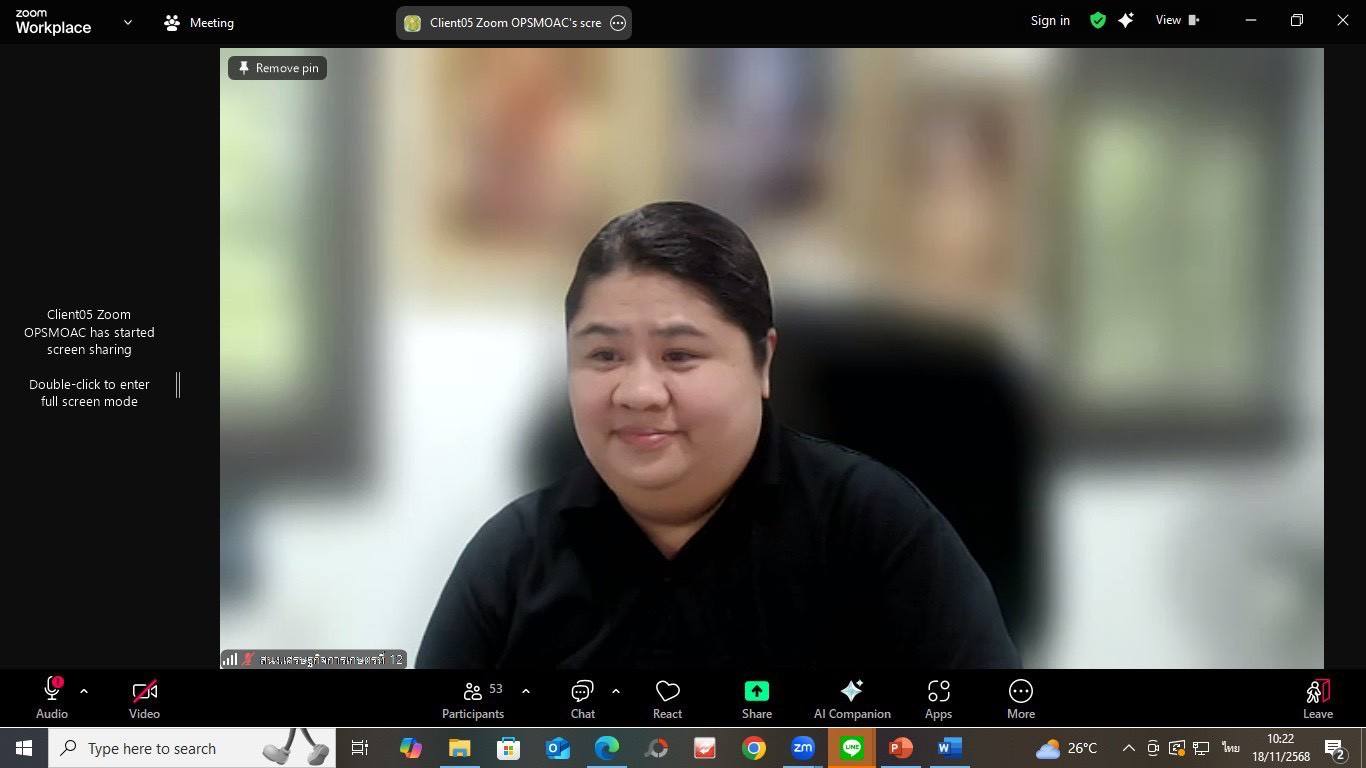The height and width of the screenshot is (768, 1366).
Task: Open the Chat panel
Action: pyautogui.click(x=582, y=699)
